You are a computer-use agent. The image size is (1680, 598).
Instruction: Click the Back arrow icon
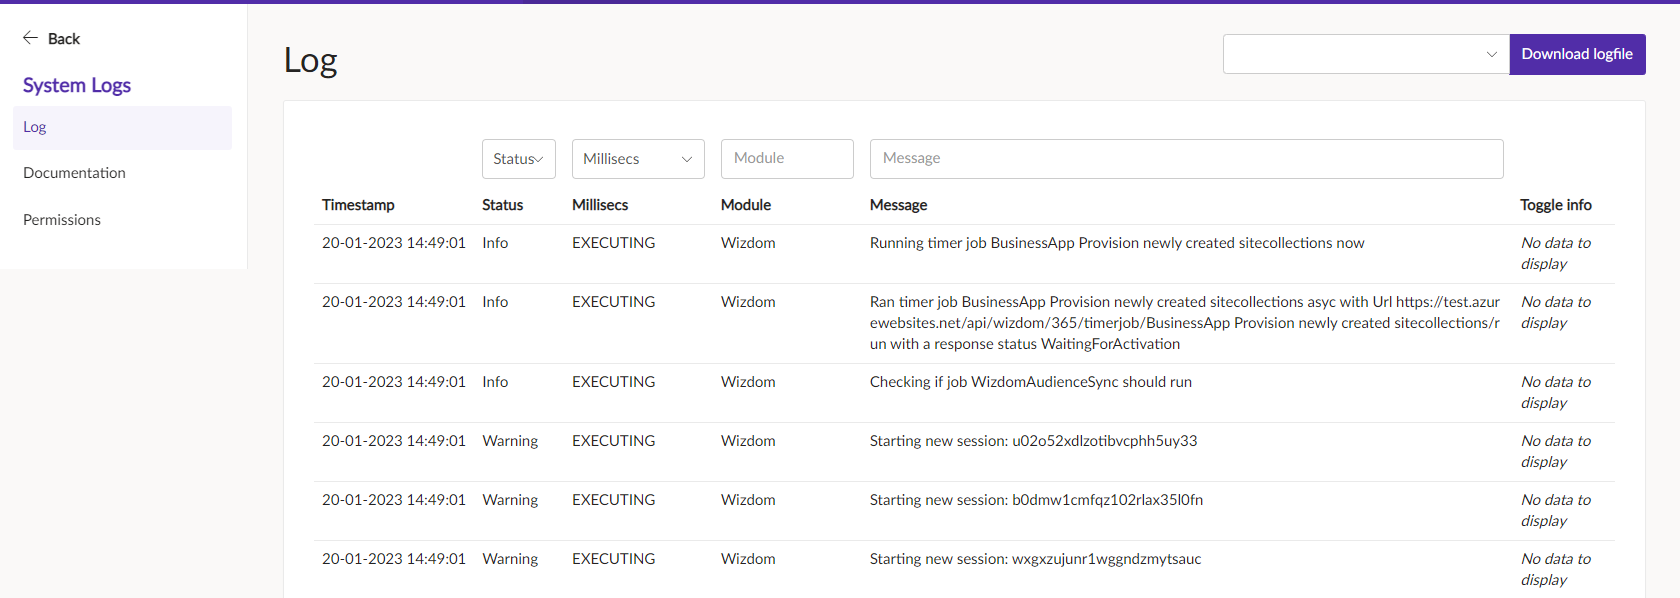coord(31,38)
